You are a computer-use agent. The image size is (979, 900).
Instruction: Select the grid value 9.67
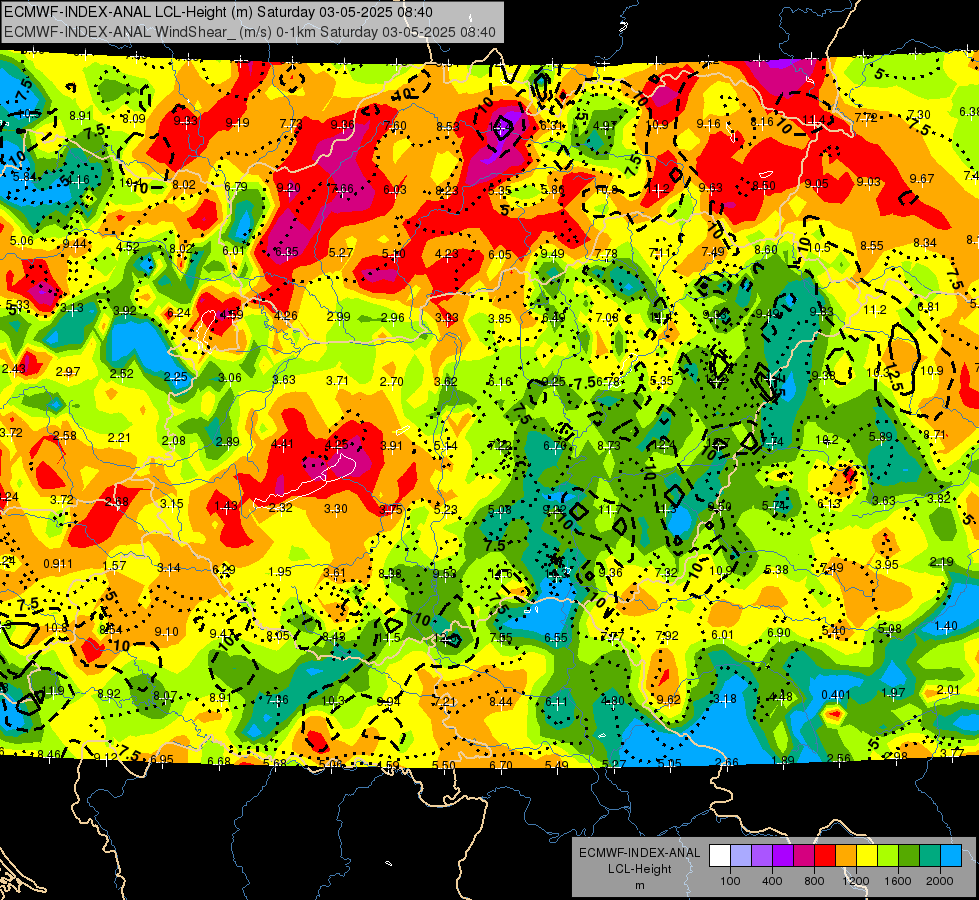pos(922,179)
